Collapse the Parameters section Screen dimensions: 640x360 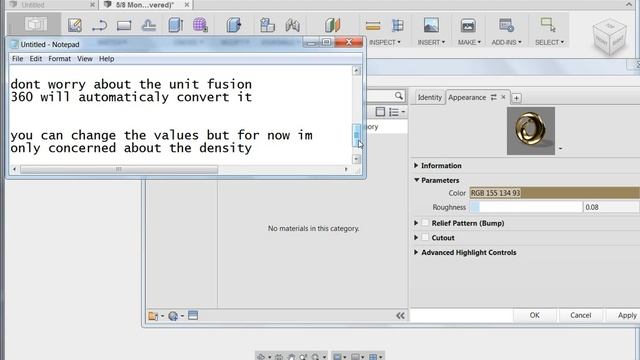(x=416, y=180)
